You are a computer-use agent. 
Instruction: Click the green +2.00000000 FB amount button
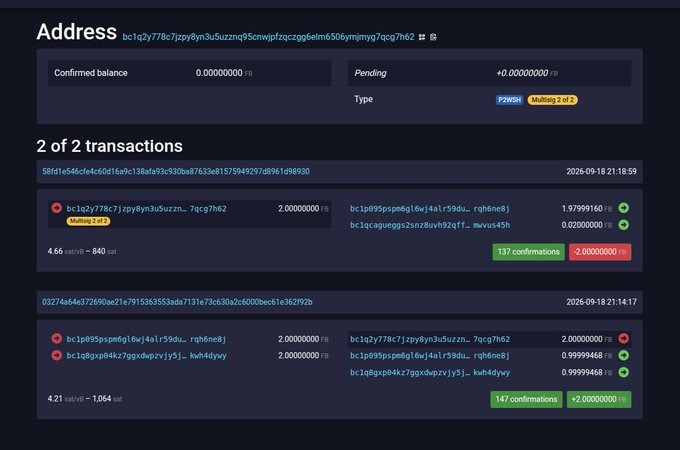pos(599,399)
